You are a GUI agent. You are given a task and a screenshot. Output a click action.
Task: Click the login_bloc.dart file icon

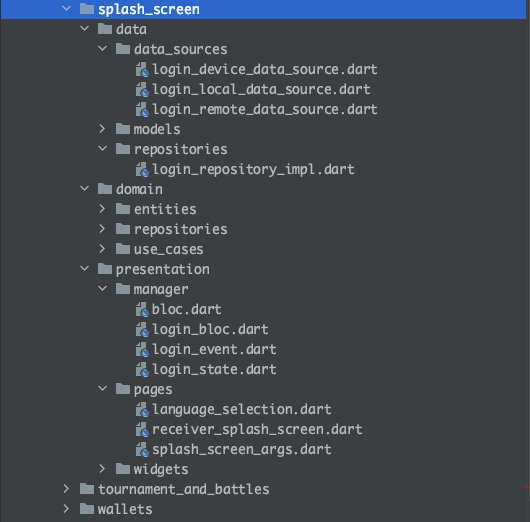[142, 329]
